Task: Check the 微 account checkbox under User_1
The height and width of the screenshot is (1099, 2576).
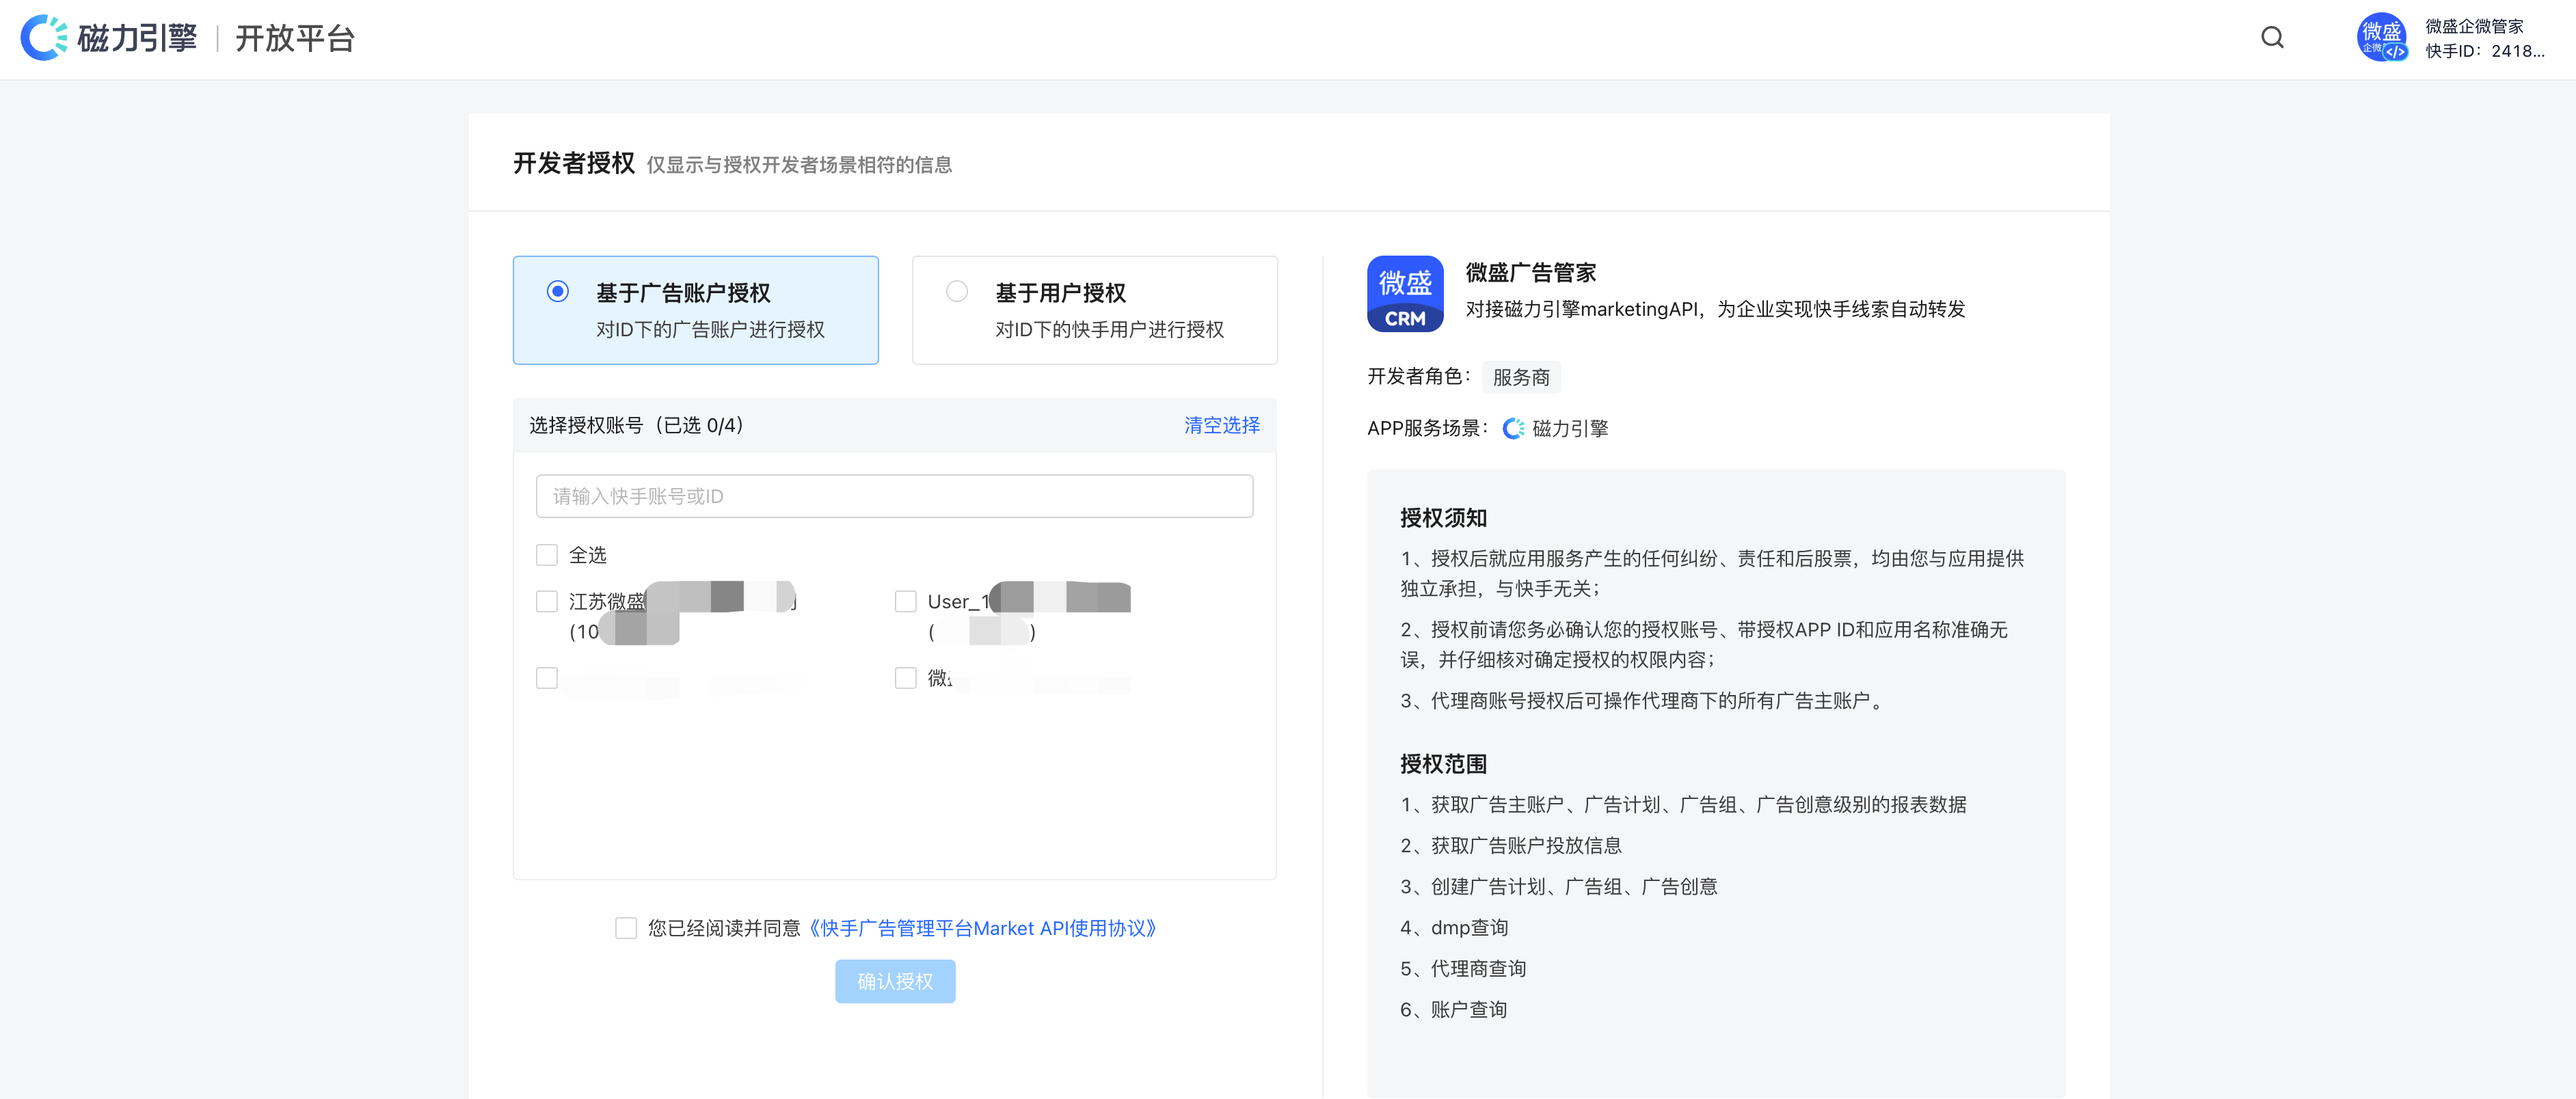Action: click(905, 678)
